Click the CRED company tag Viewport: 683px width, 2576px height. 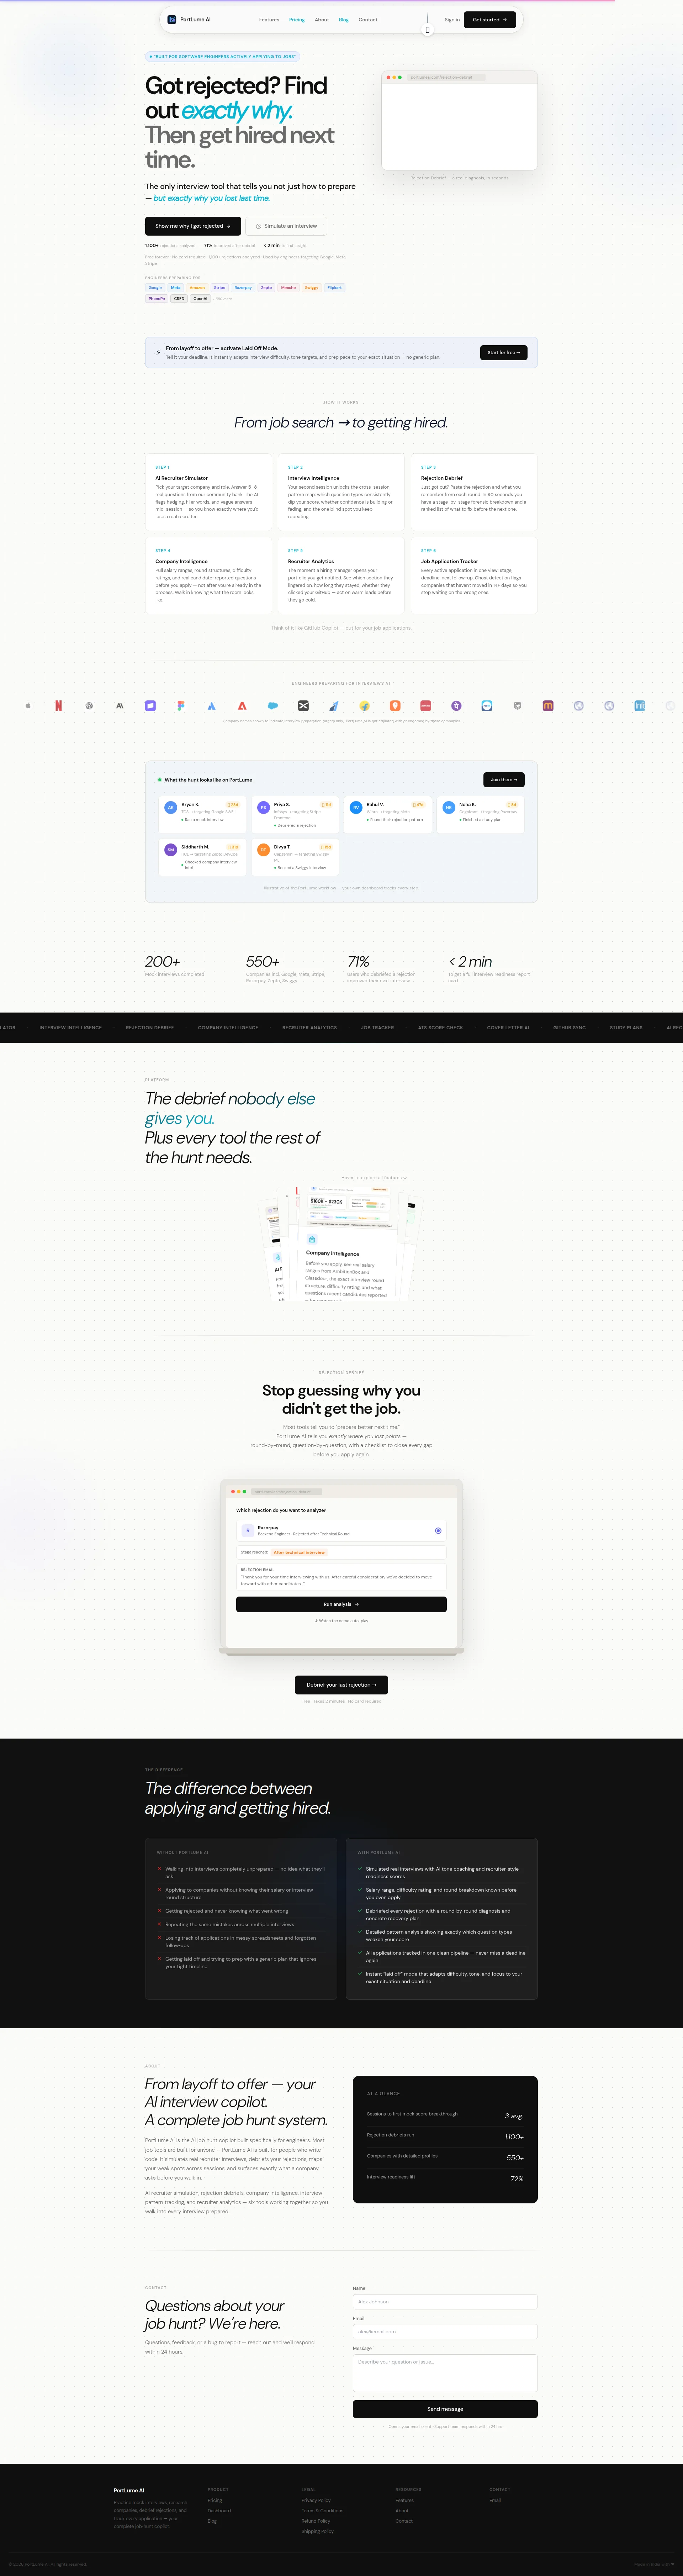[179, 298]
